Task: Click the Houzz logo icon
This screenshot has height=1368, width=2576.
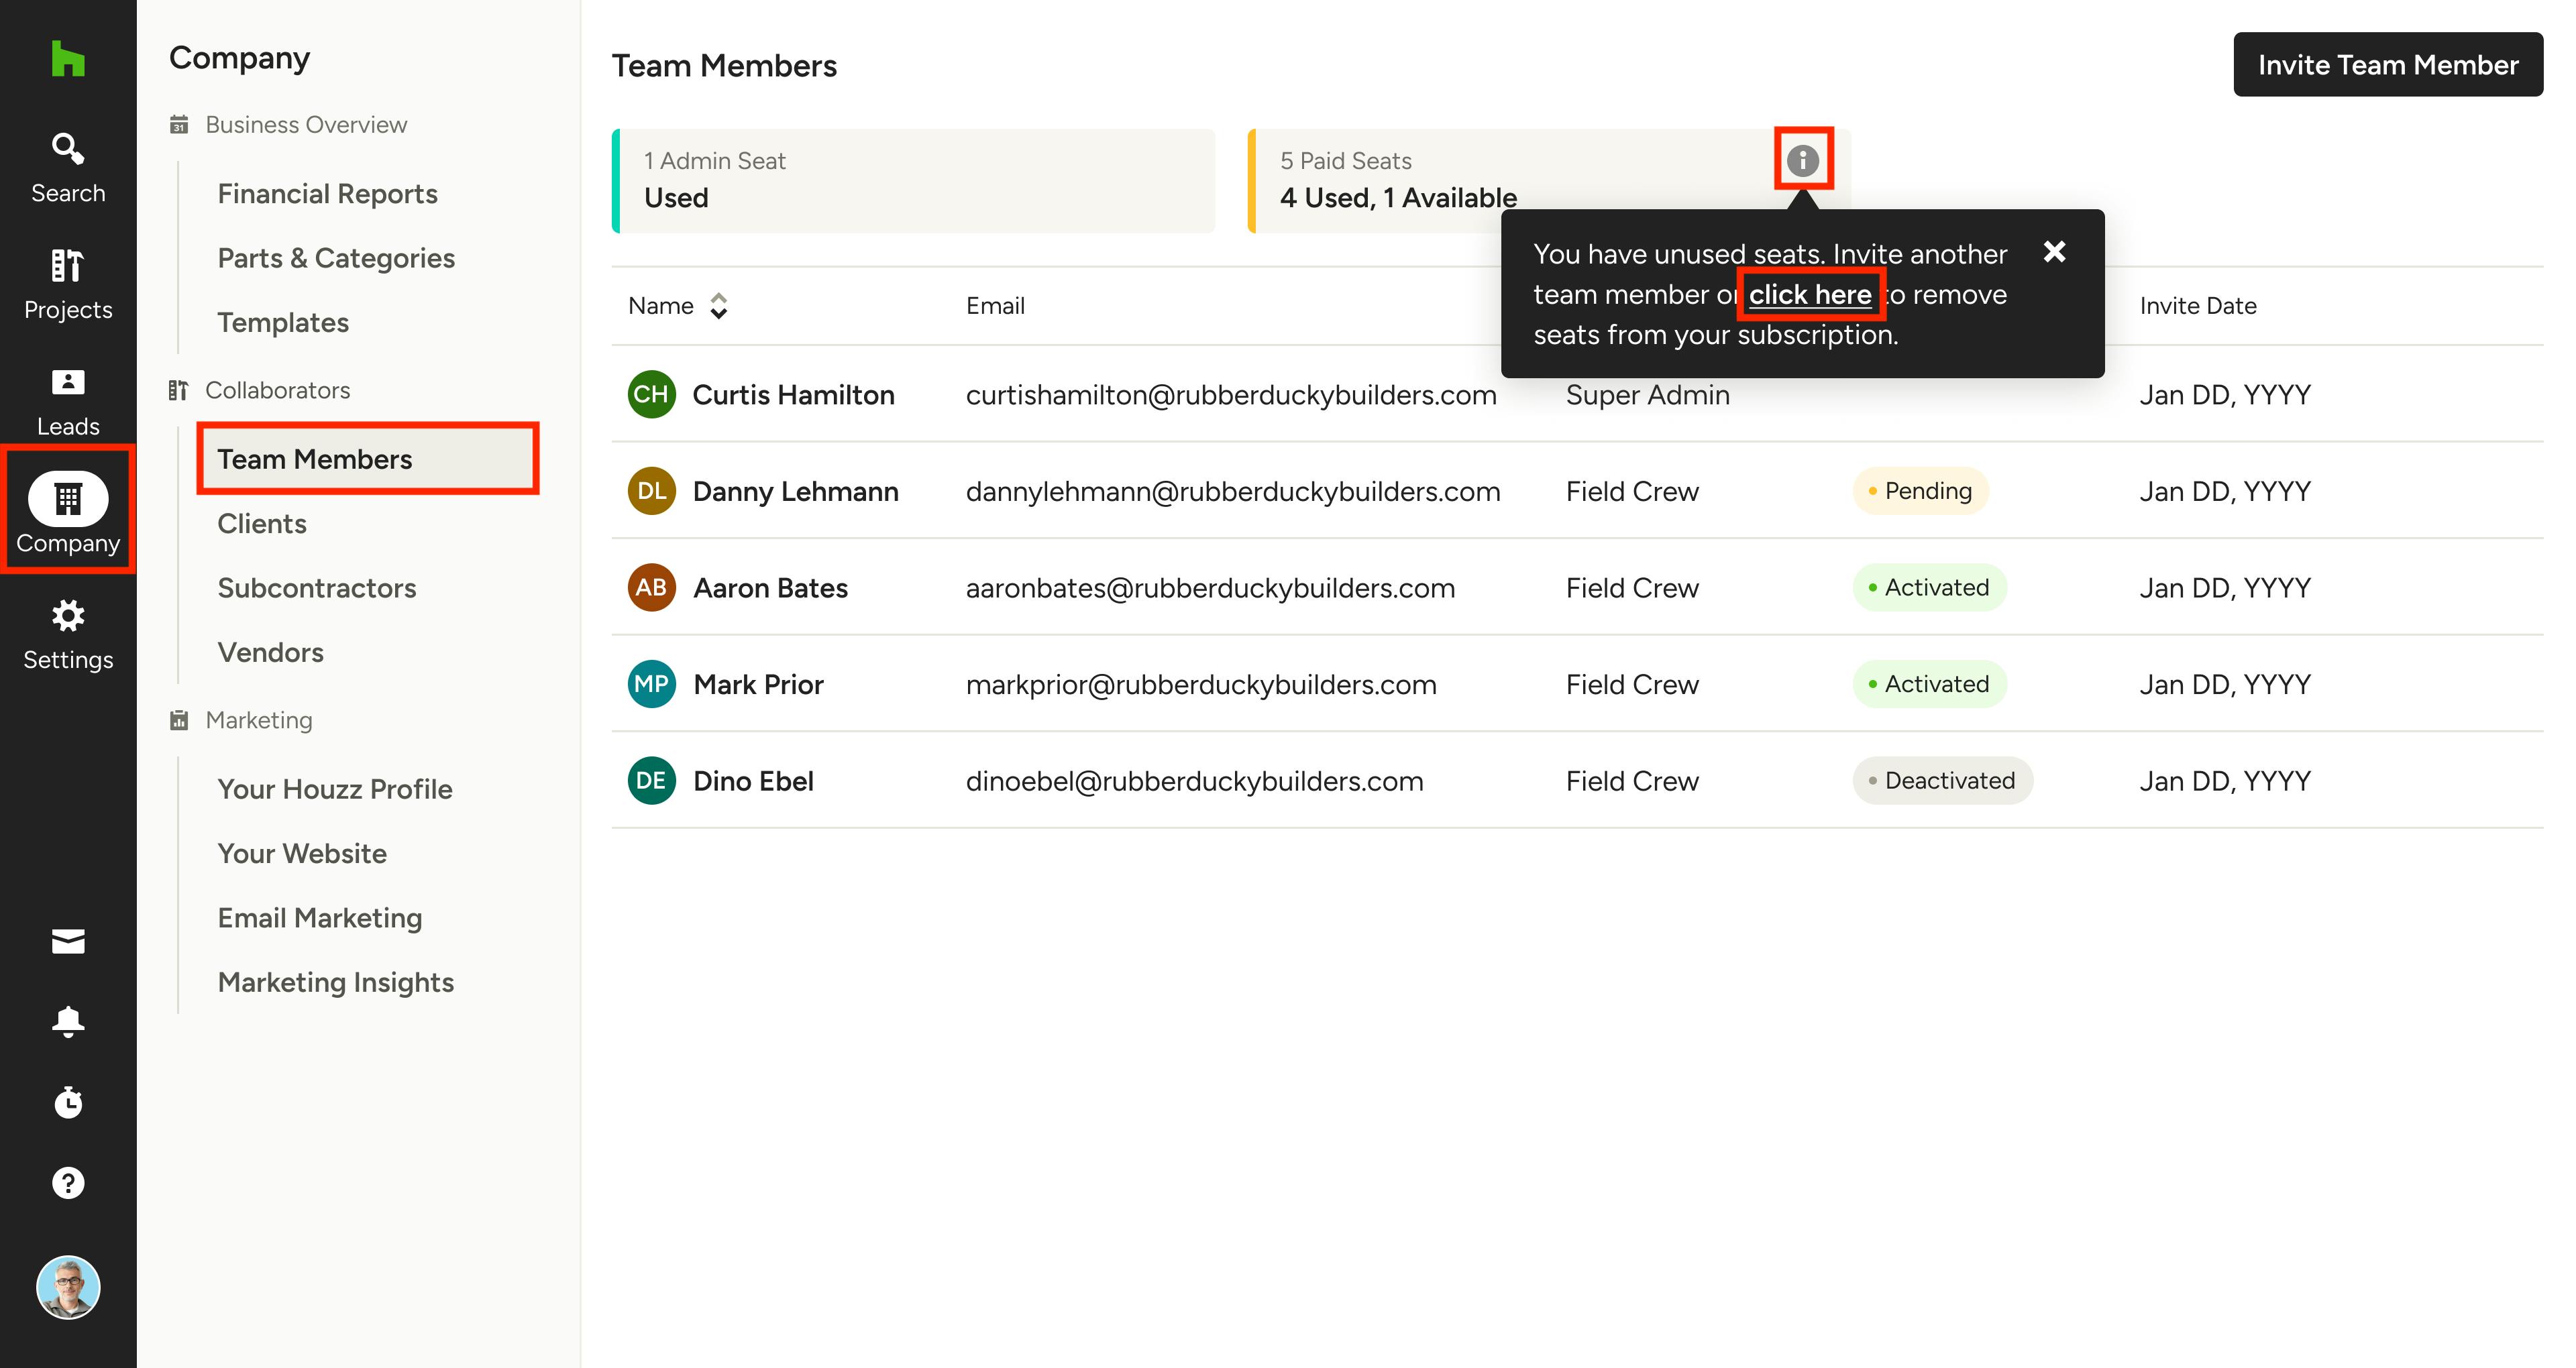Action: pos(68,59)
